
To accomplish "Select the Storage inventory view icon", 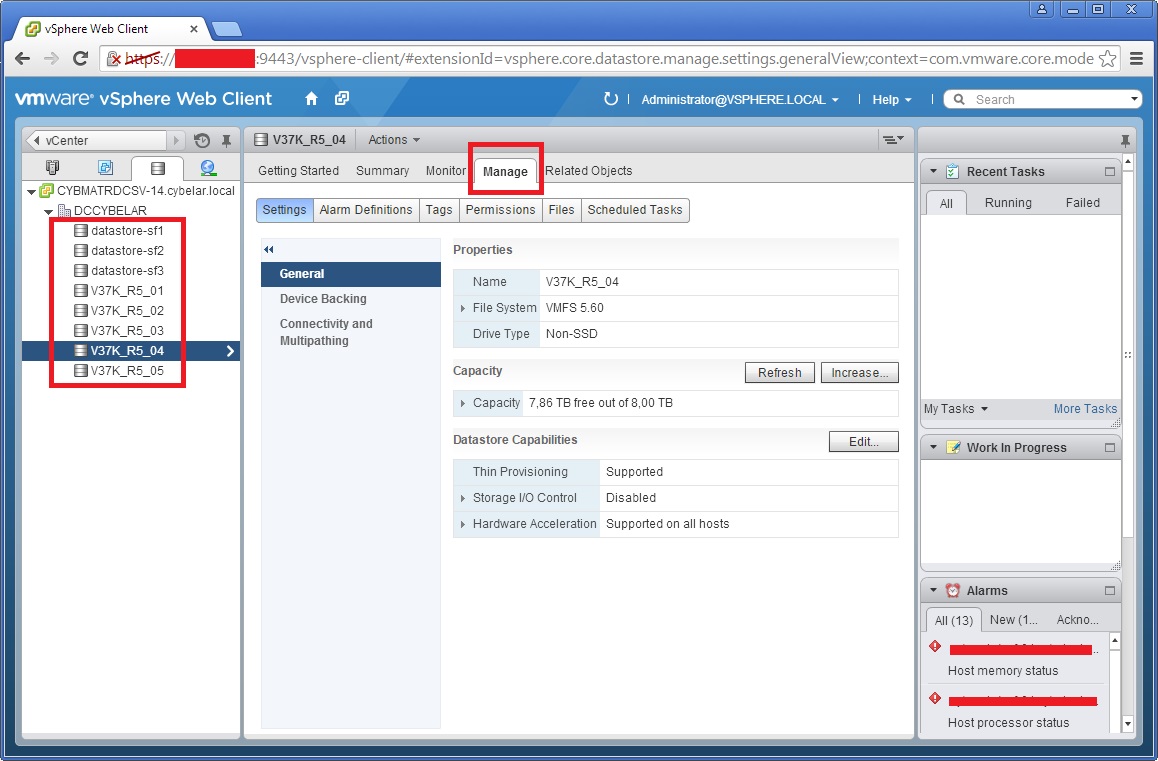I will (157, 168).
